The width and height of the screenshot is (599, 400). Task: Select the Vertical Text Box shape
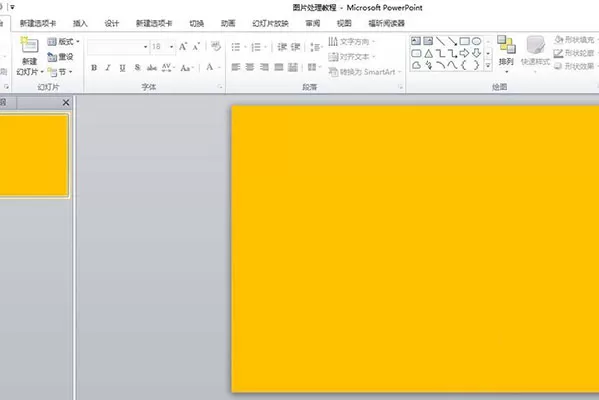click(428, 41)
